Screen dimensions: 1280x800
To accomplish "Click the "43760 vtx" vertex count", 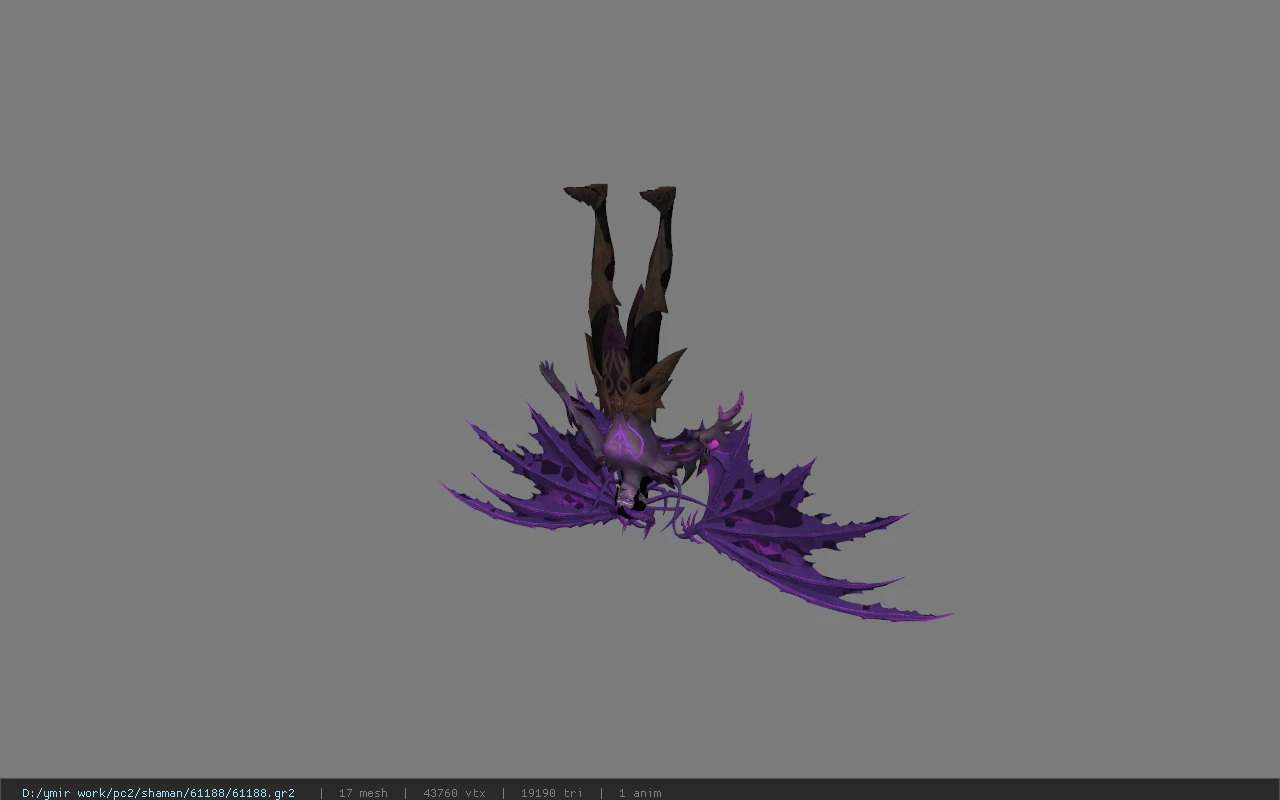I will point(454,793).
